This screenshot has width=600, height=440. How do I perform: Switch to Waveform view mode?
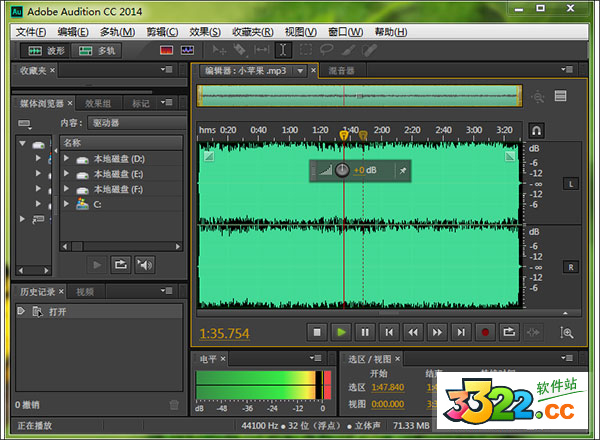46,49
